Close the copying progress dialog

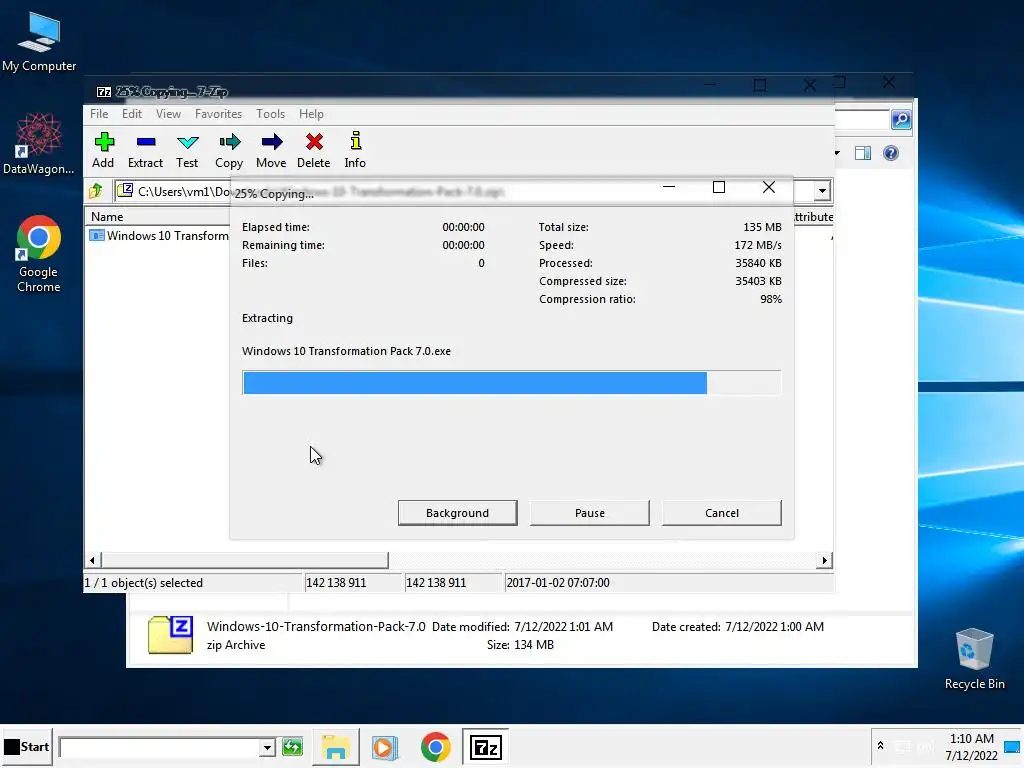(x=769, y=187)
